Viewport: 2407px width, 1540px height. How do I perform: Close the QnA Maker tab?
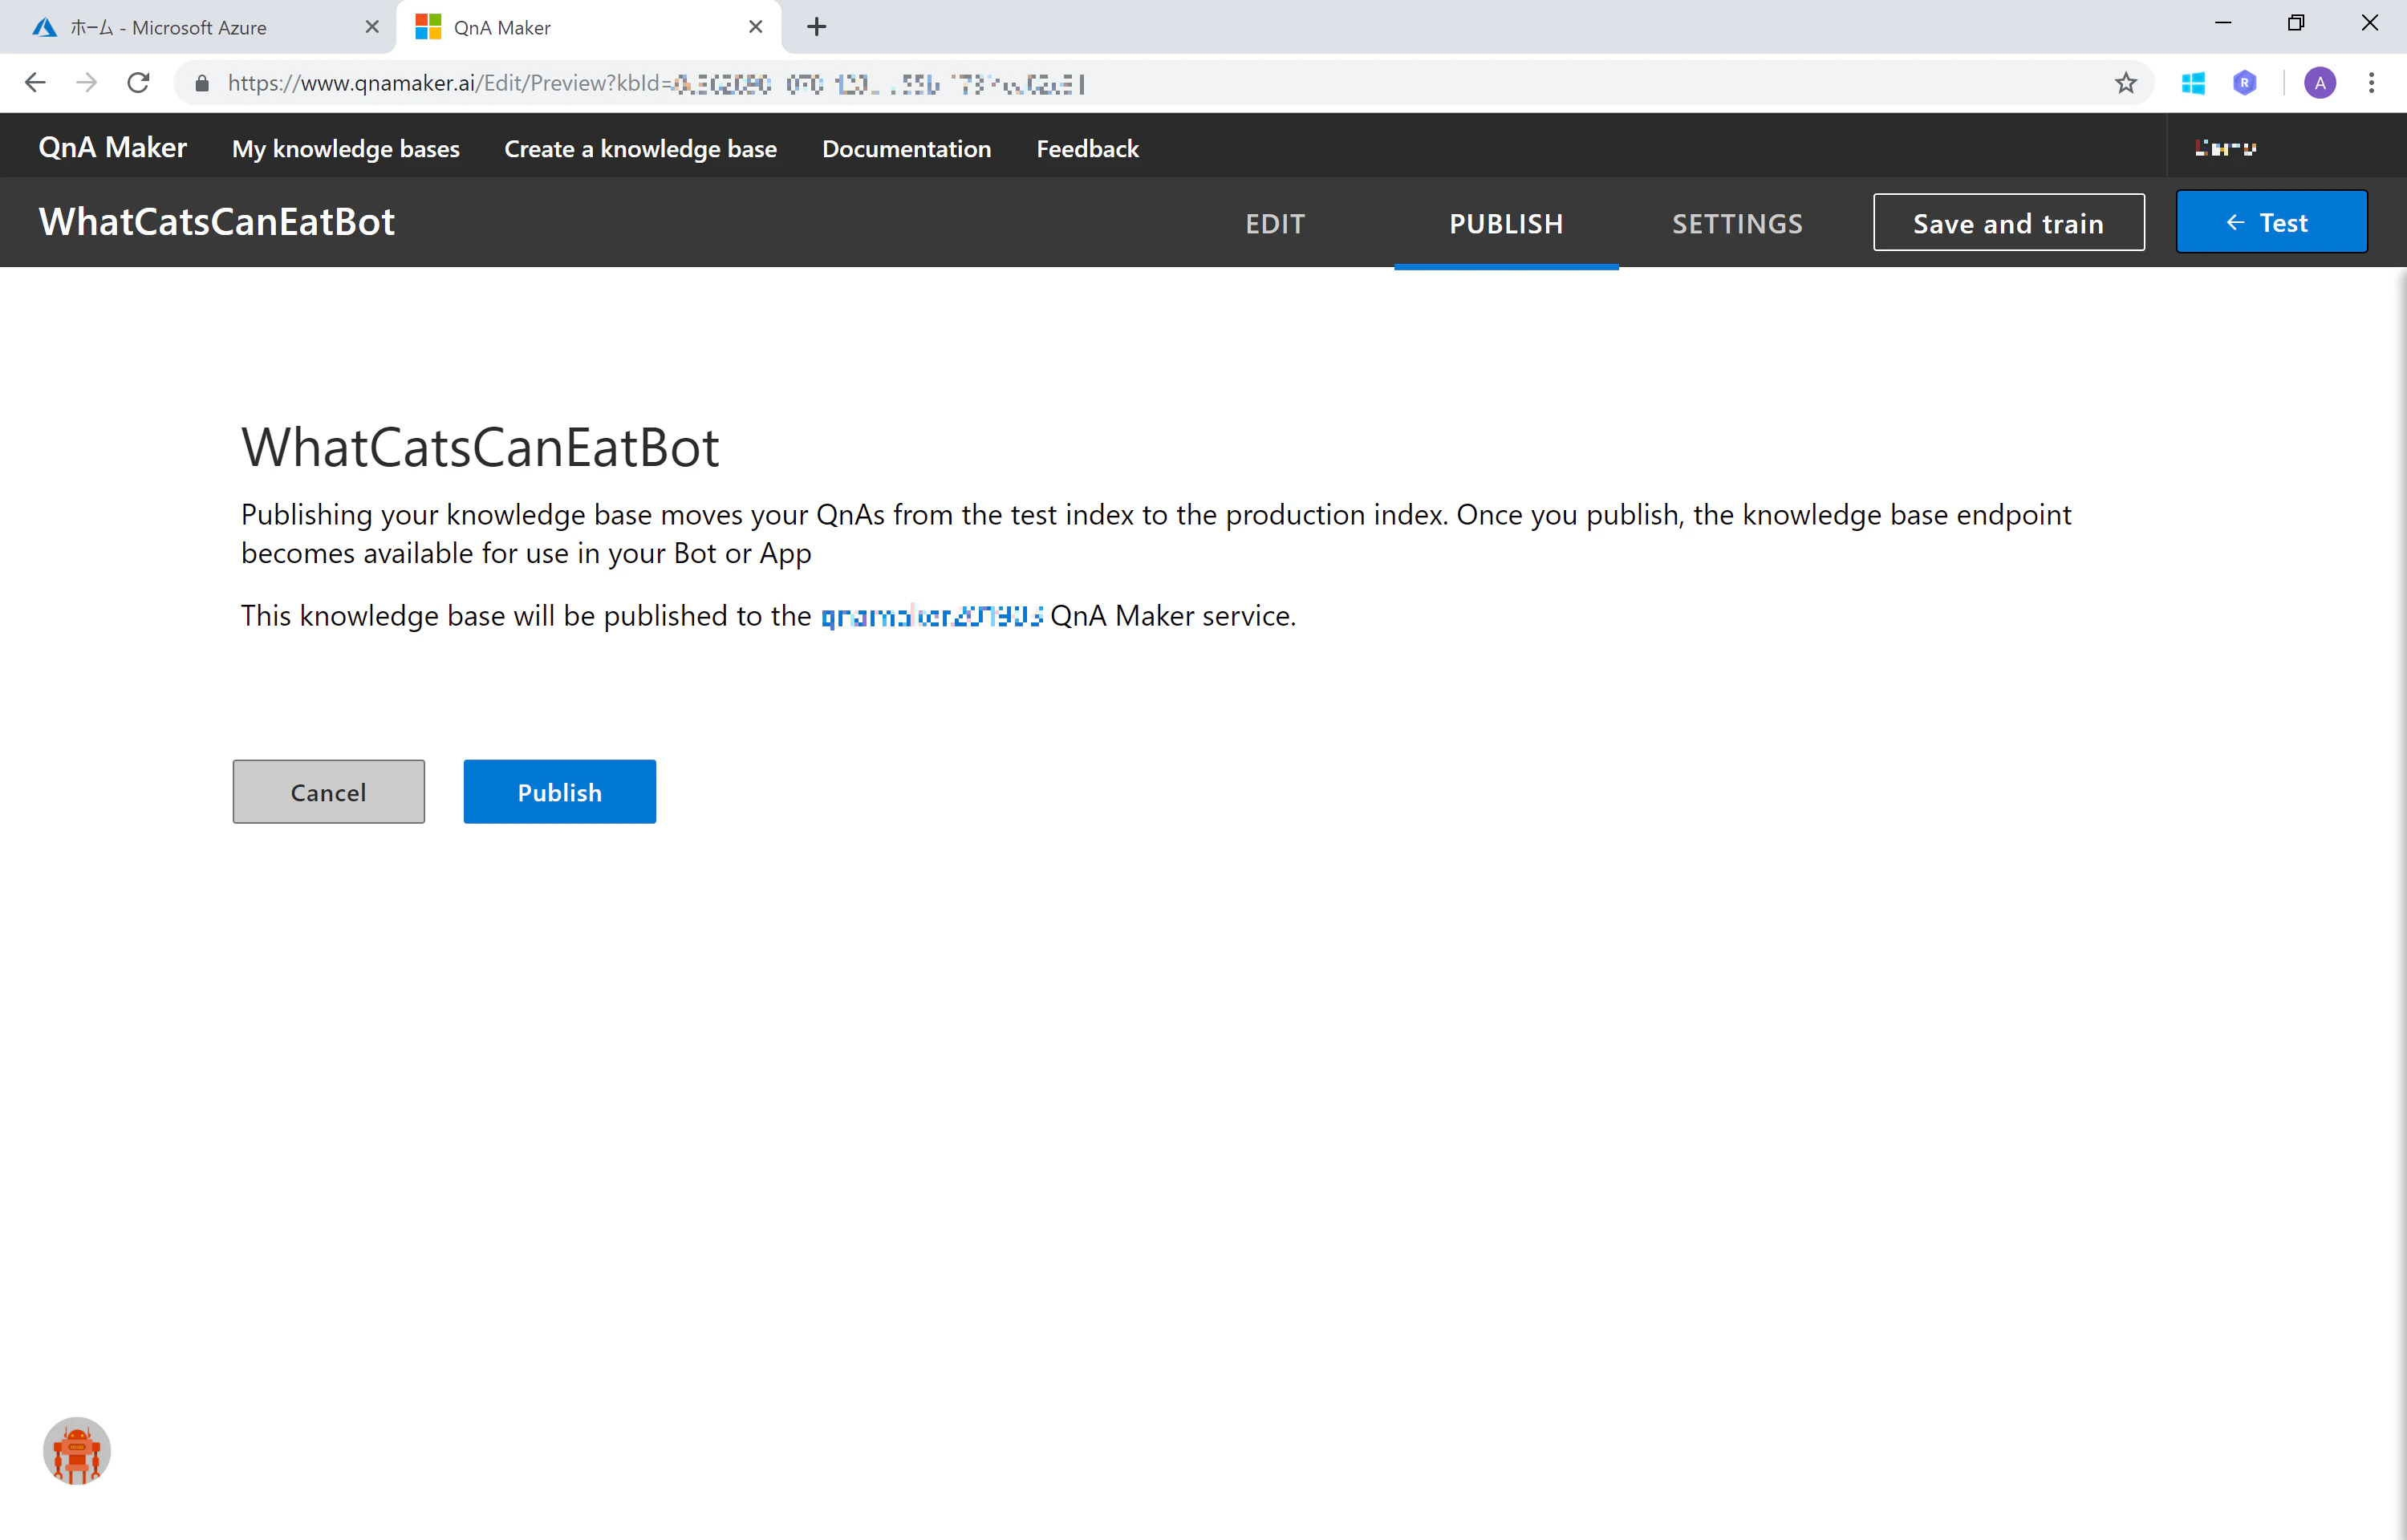tap(755, 27)
